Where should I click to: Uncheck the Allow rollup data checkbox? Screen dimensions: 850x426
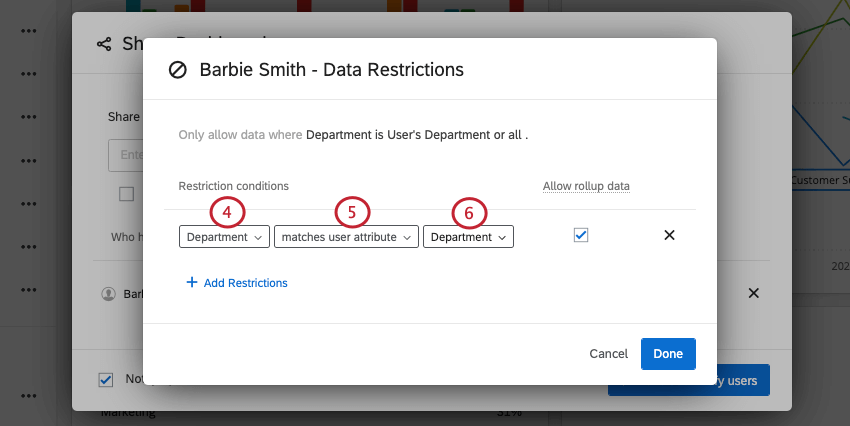tap(581, 235)
